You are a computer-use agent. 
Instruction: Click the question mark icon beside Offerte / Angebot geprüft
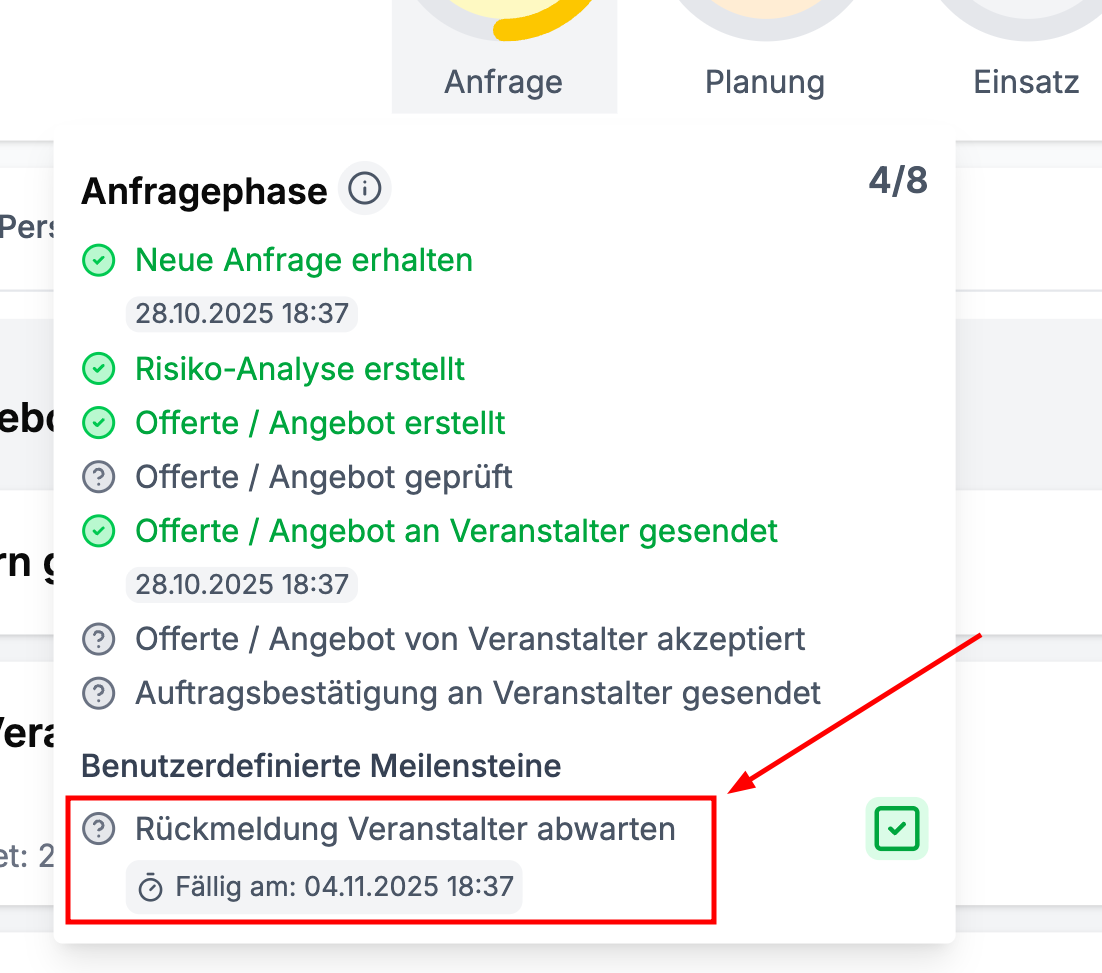(98, 477)
